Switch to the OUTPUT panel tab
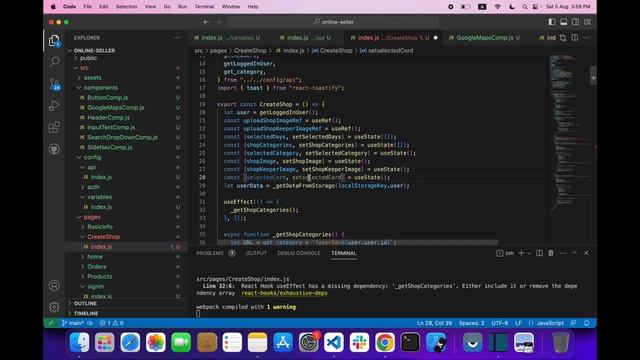 (x=256, y=253)
